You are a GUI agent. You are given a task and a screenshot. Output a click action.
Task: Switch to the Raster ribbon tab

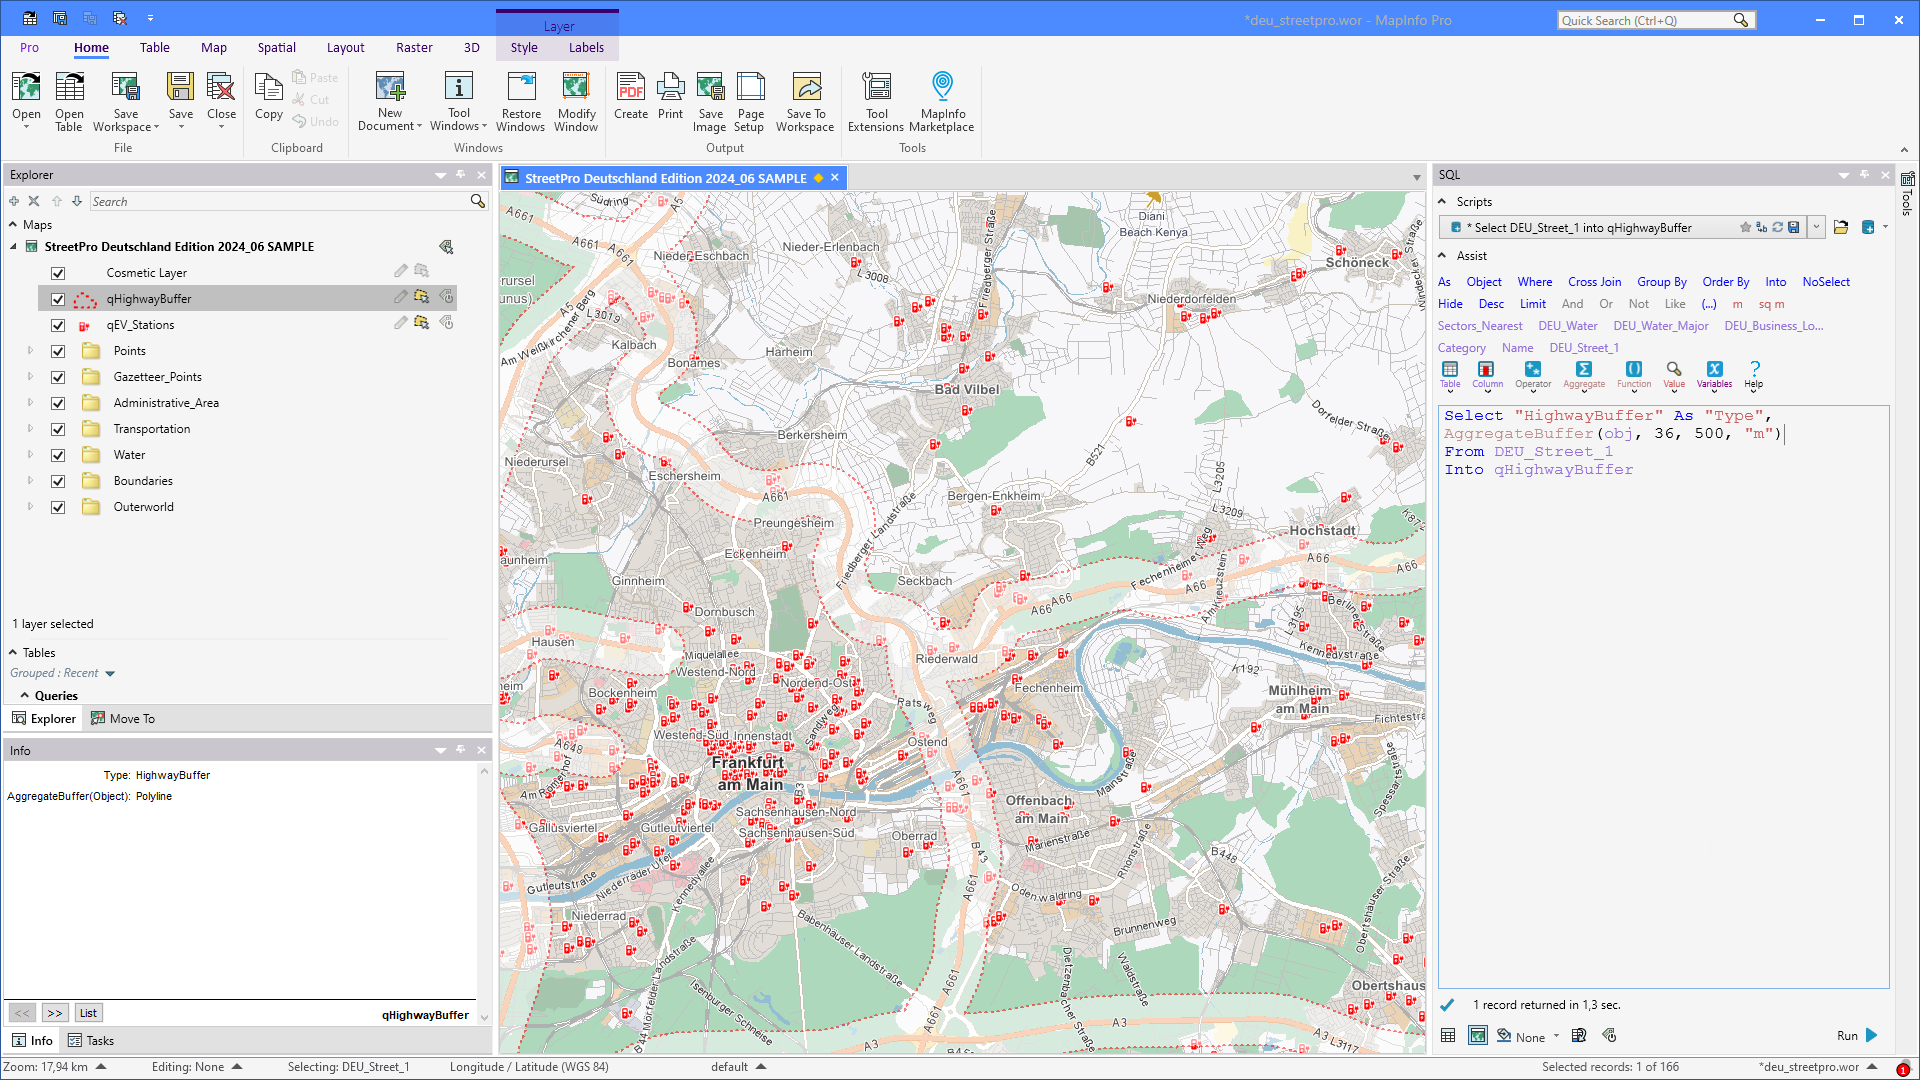pos(414,48)
